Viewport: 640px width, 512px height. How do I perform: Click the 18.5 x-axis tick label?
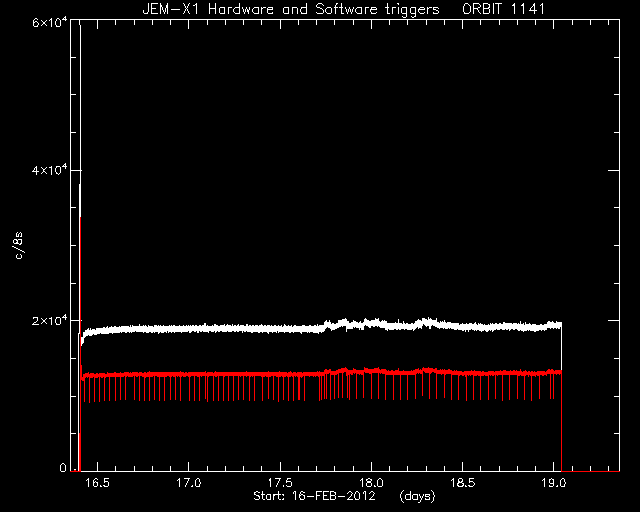pyautogui.click(x=462, y=483)
